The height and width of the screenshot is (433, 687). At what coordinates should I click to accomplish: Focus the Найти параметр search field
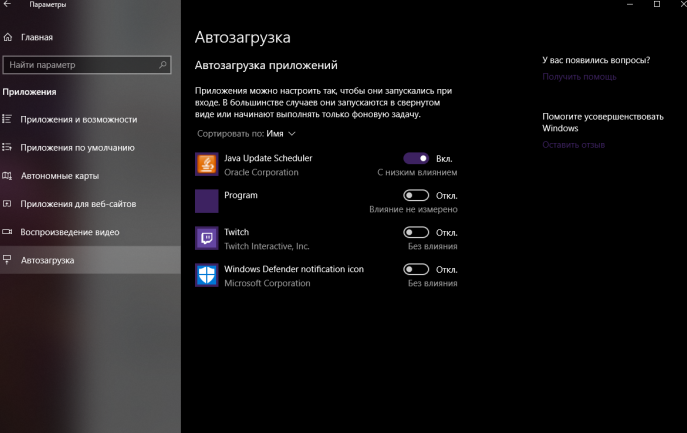87,65
